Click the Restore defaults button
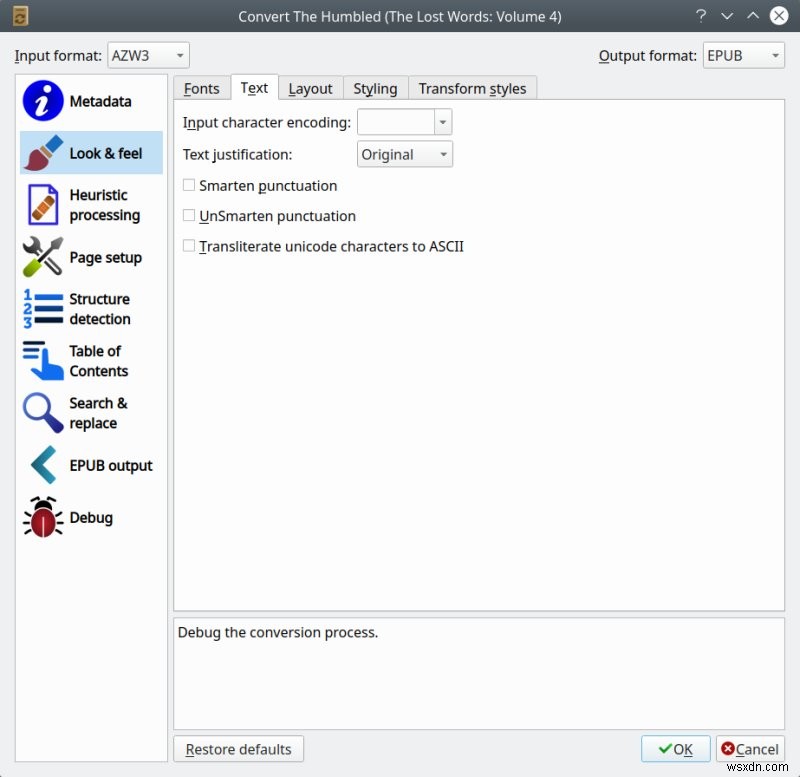The width and height of the screenshot is (800, 777). (238, 749)
